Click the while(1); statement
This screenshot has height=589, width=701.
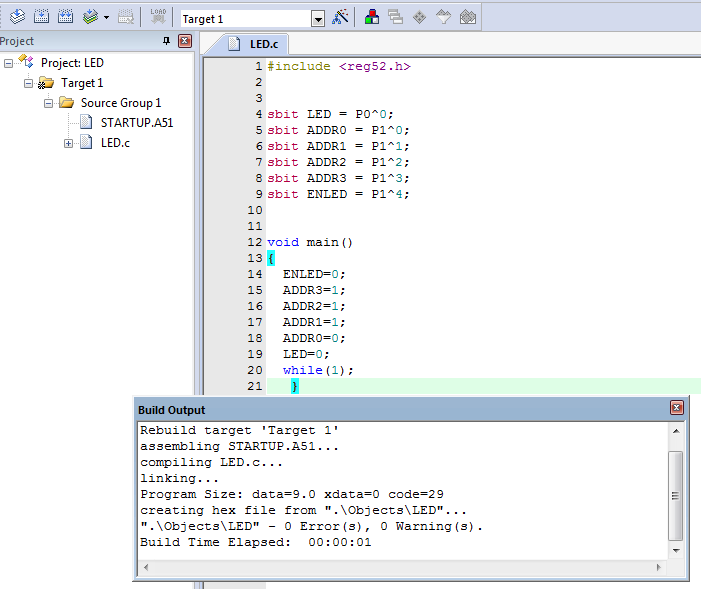click(318, 370)
